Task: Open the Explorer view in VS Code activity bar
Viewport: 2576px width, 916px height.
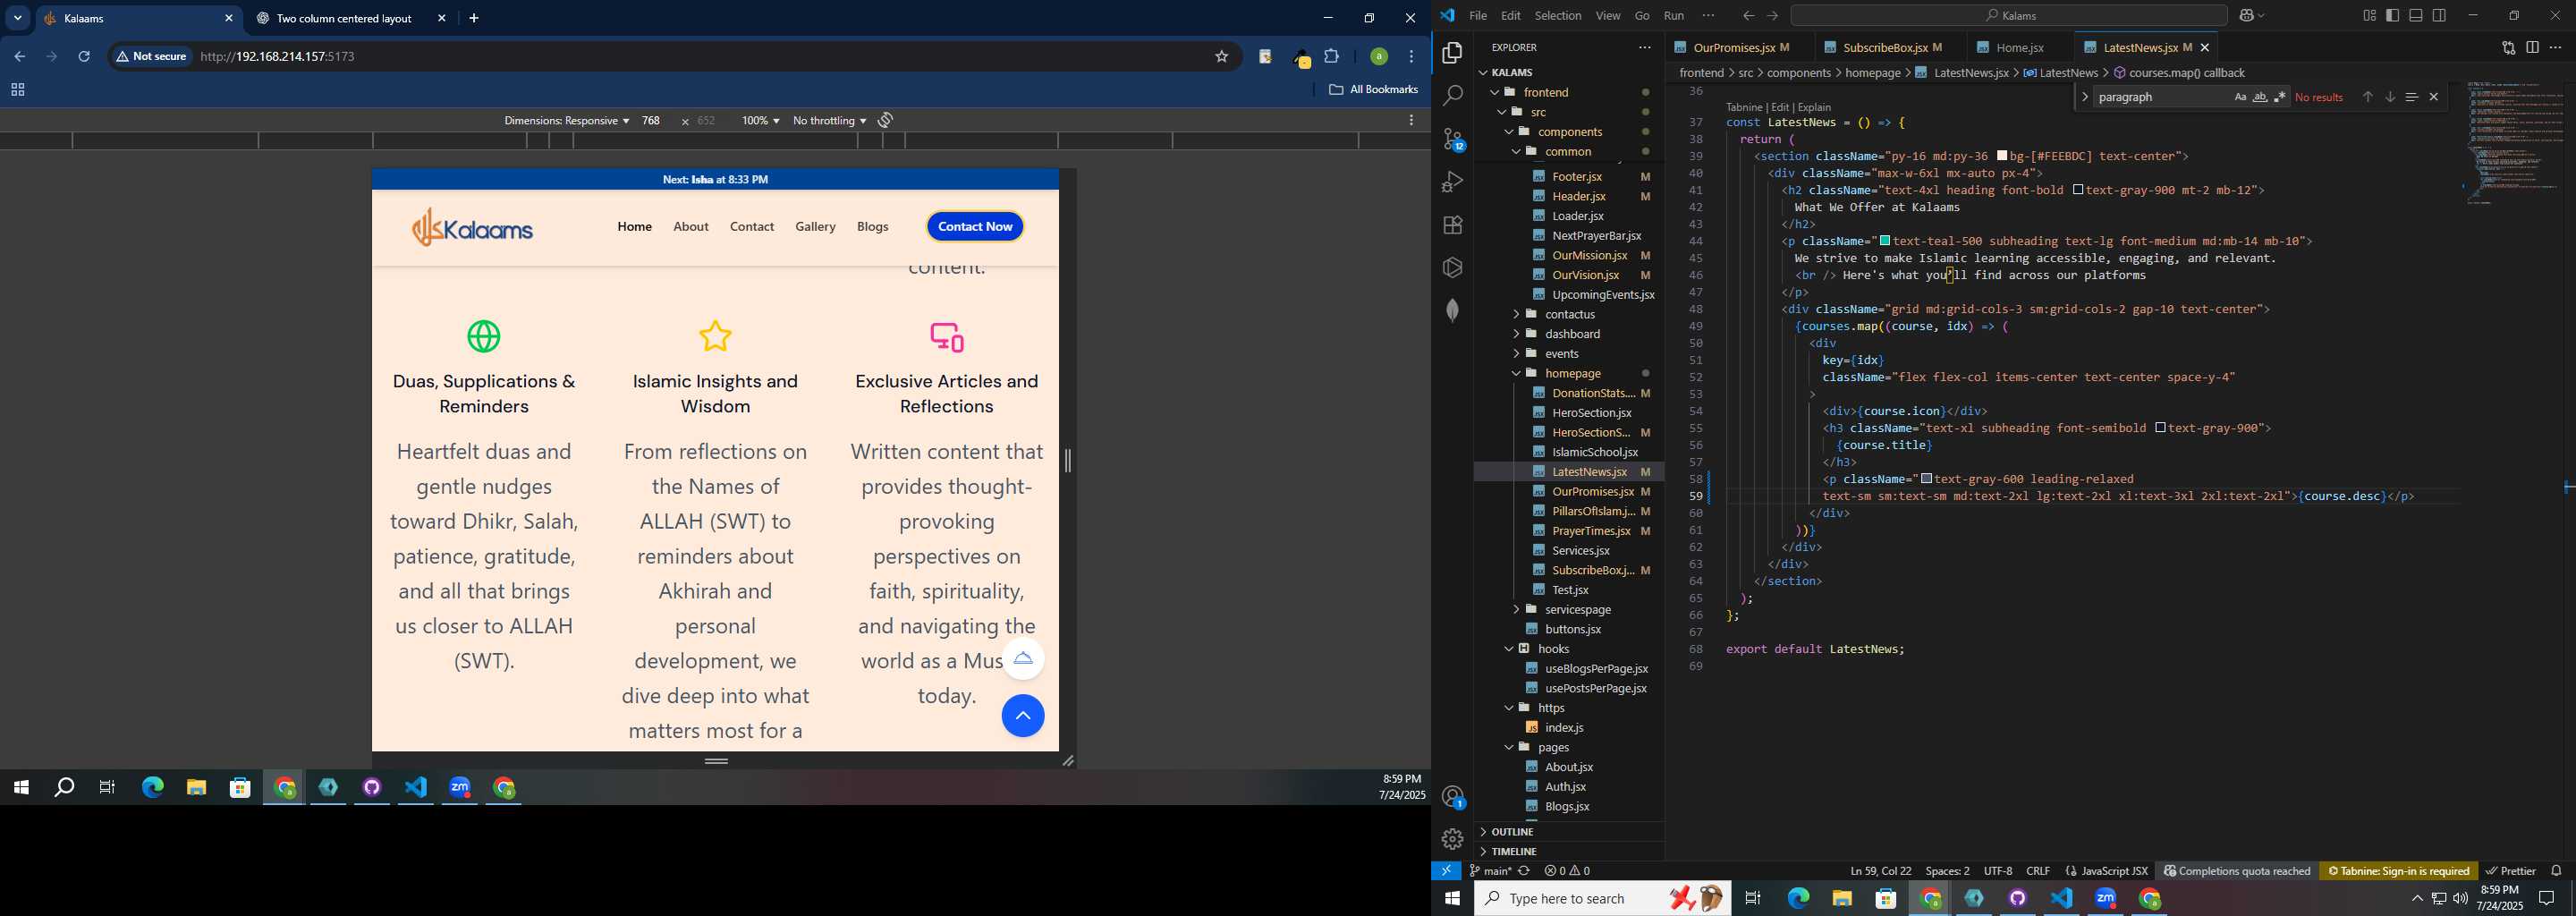Action: coord(1452,52)
